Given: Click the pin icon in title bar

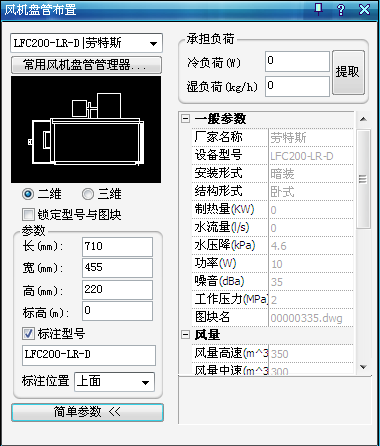Looking at the screenshot, I should 318,9.
